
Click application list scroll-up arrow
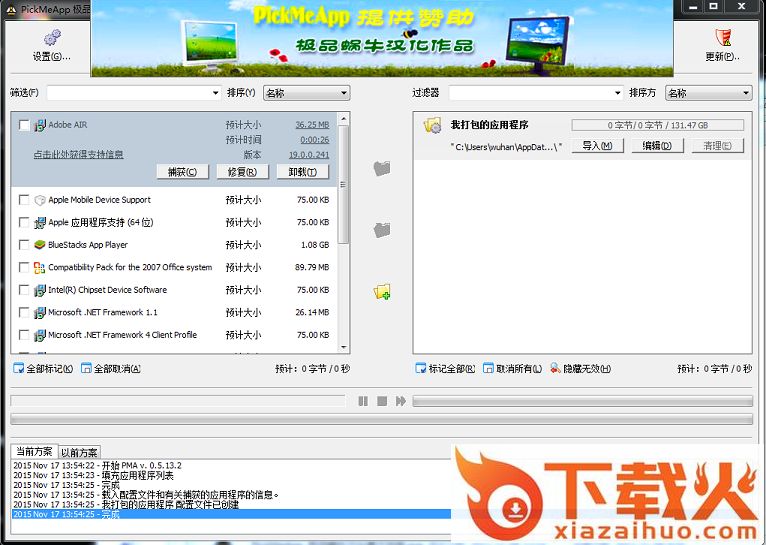point(343,119)
